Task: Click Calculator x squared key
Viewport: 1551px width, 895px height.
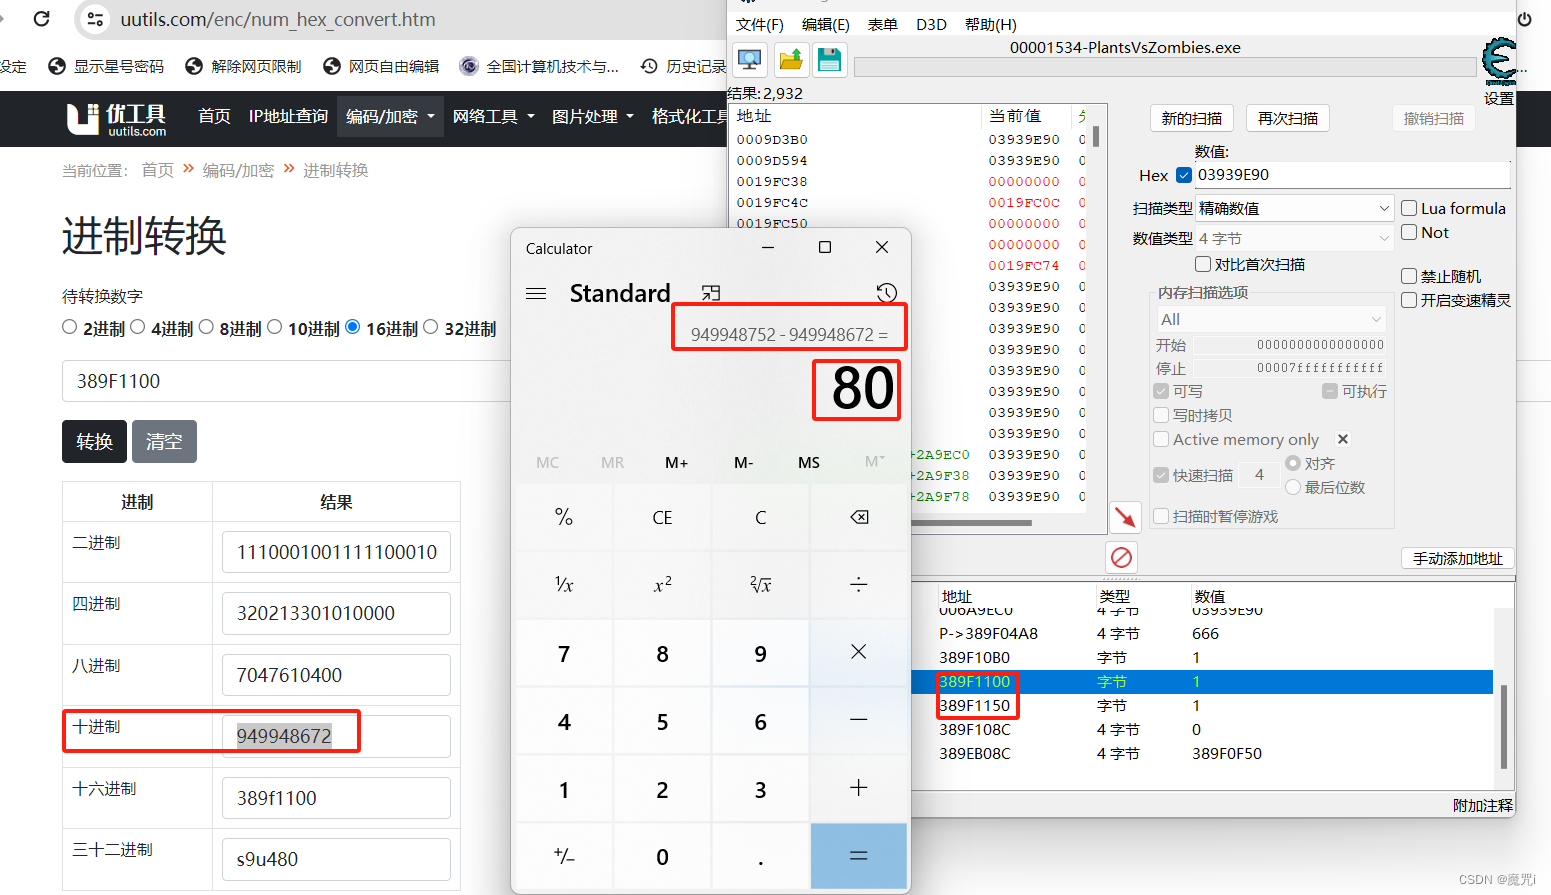Action: coord(662,585)
